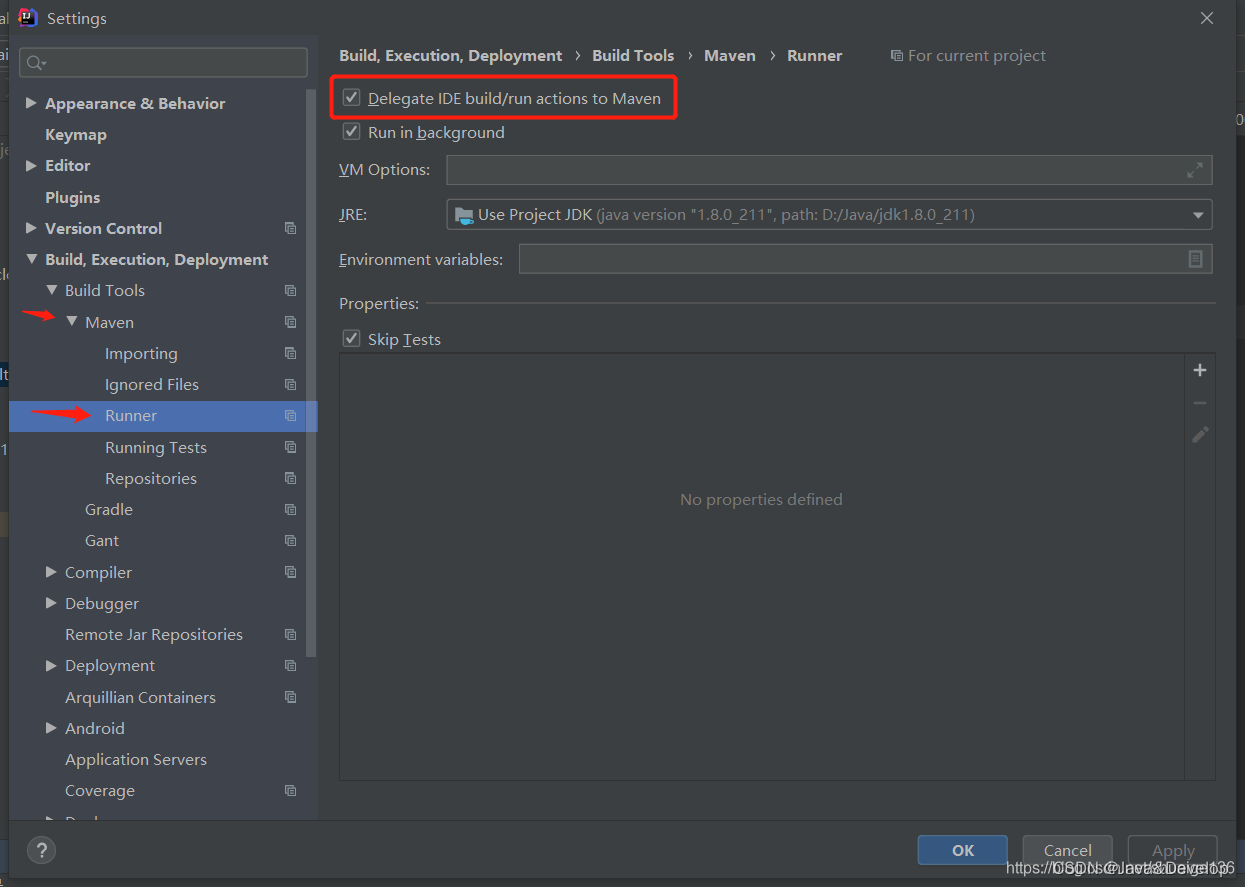
Task: Collapse the Build Tools node
Action: click(x=51, y=290)
